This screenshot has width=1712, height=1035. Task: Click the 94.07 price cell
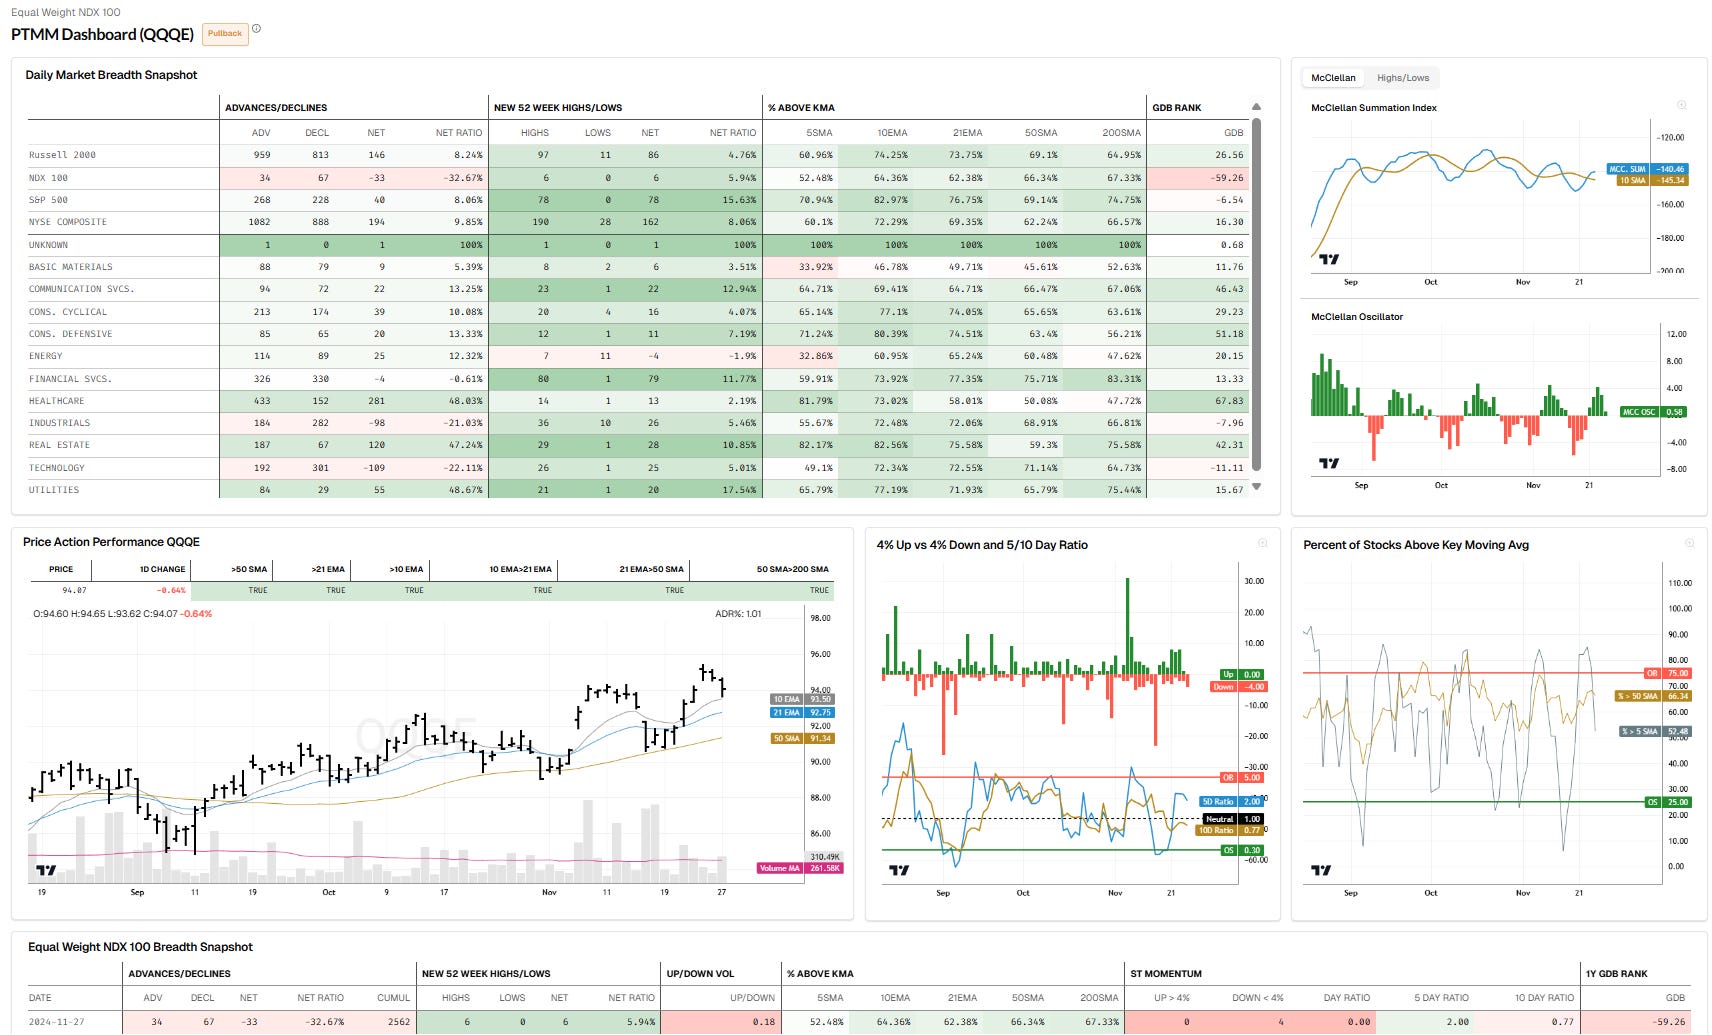point(74,590)
